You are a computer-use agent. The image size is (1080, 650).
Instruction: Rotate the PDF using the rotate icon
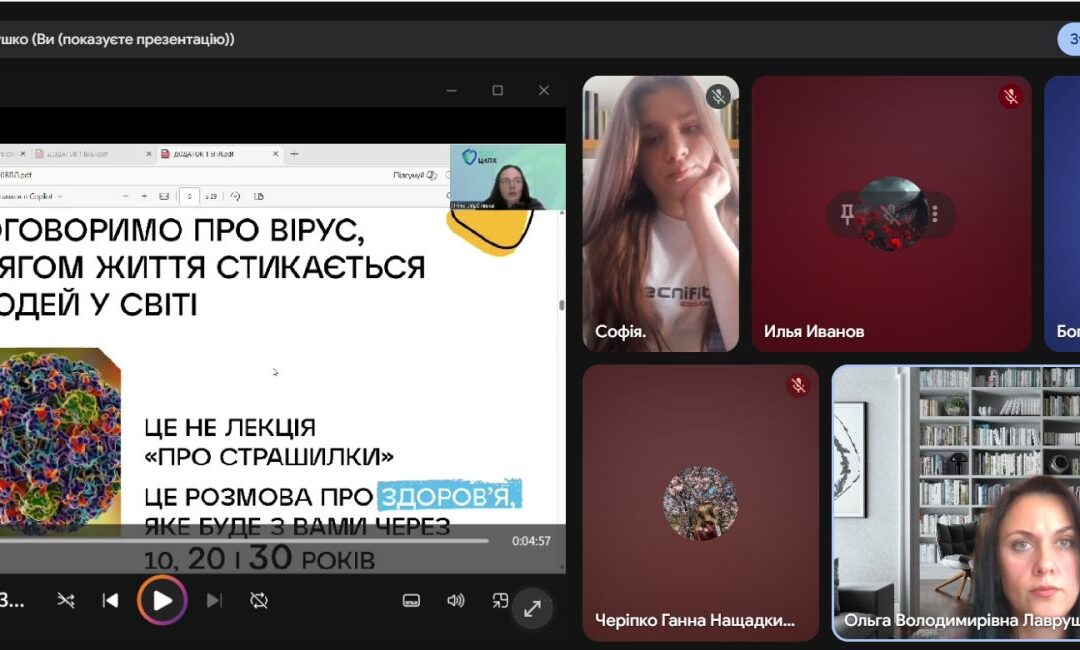236,196
